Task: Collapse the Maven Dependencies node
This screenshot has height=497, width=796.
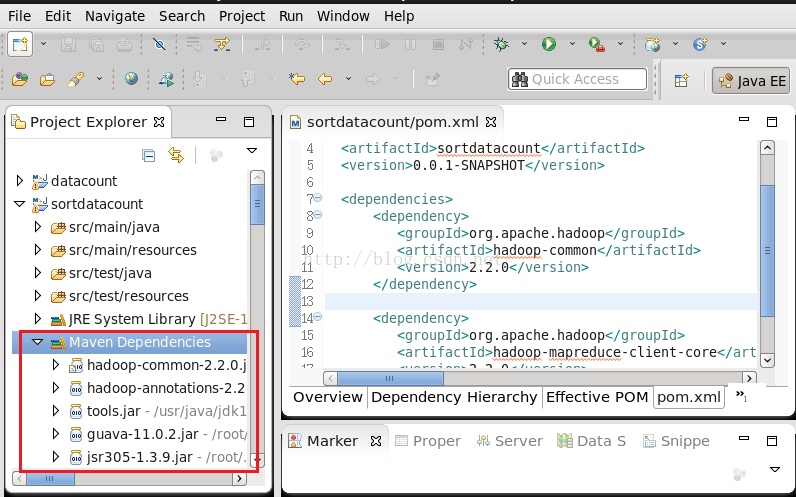Action: [x=38, y=342]
